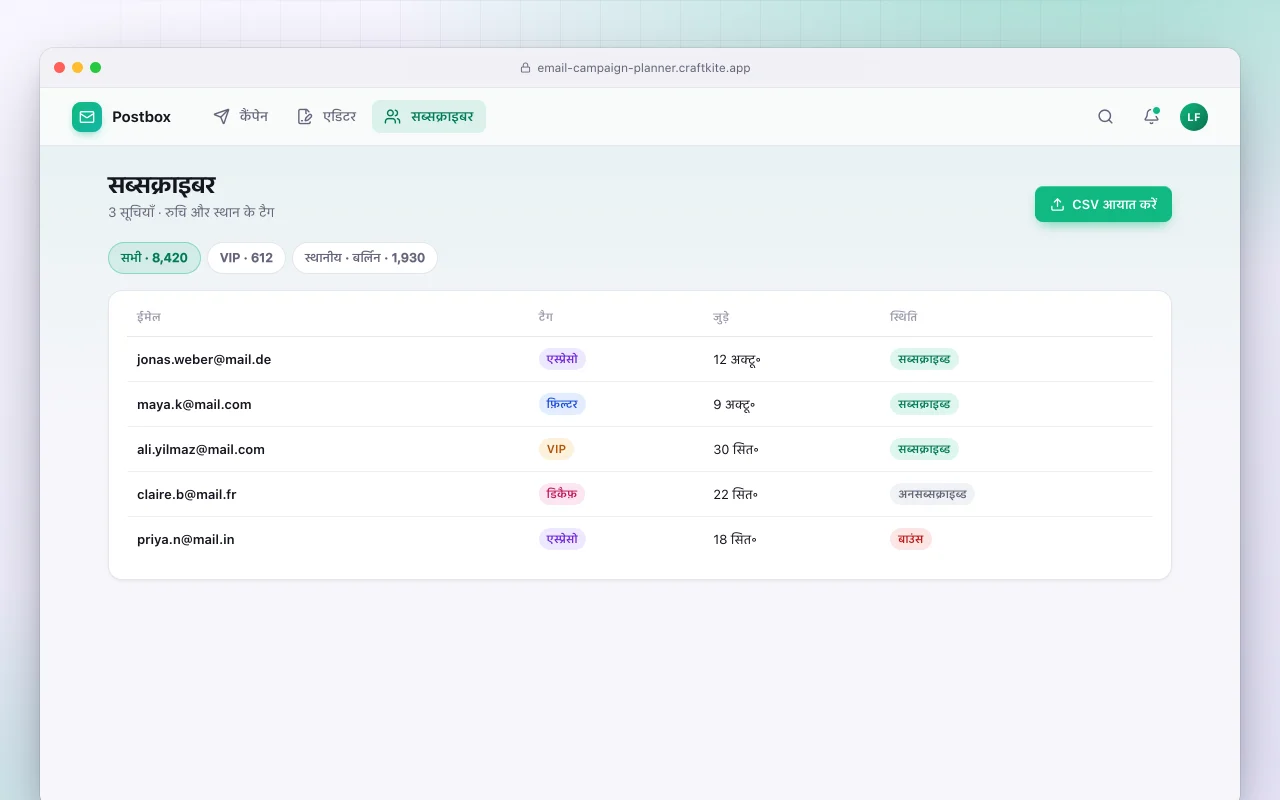
Task: Switch to the एडिटर tab
Action: 327,117
